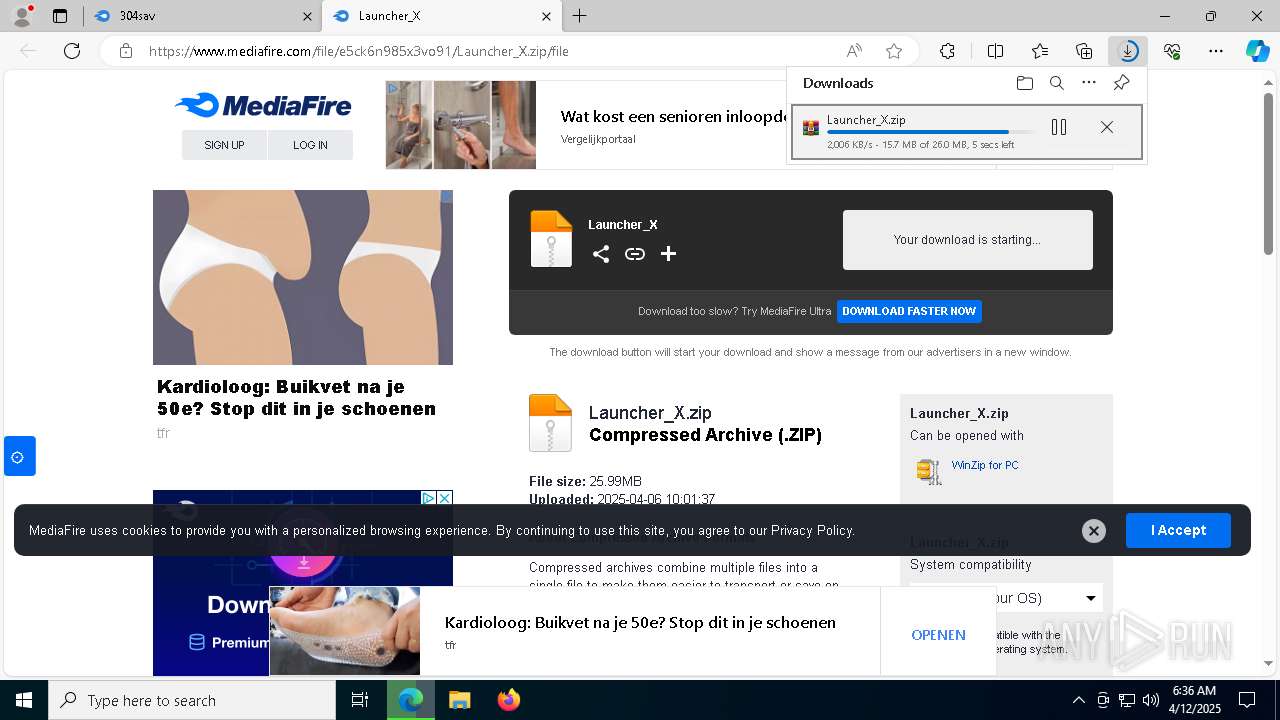Image resolution: width=1280 pixels, height=720 pixels.
Task: Open the Windows Start menu
Action: point(24,700)
